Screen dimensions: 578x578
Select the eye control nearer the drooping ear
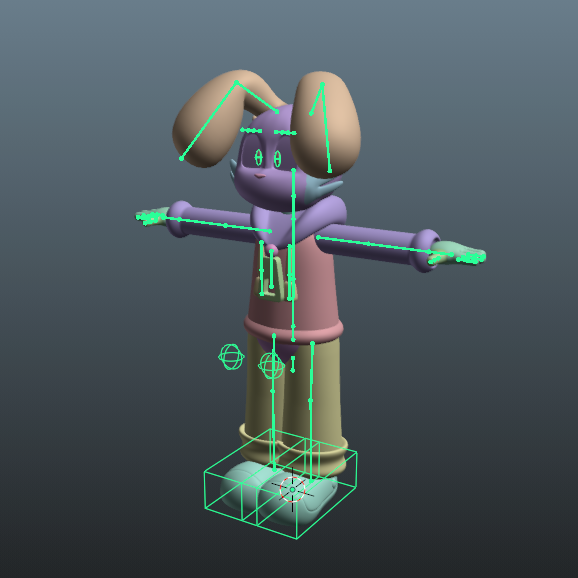coord(278,159)
